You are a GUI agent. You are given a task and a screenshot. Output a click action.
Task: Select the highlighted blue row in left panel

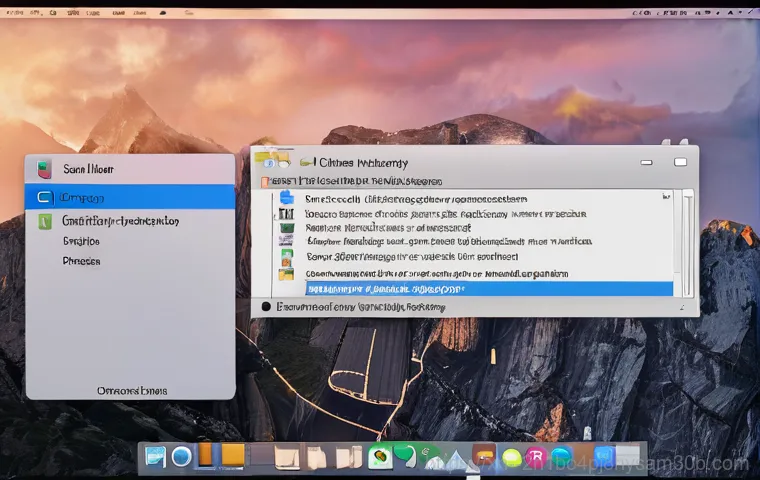tap(130, 197)
